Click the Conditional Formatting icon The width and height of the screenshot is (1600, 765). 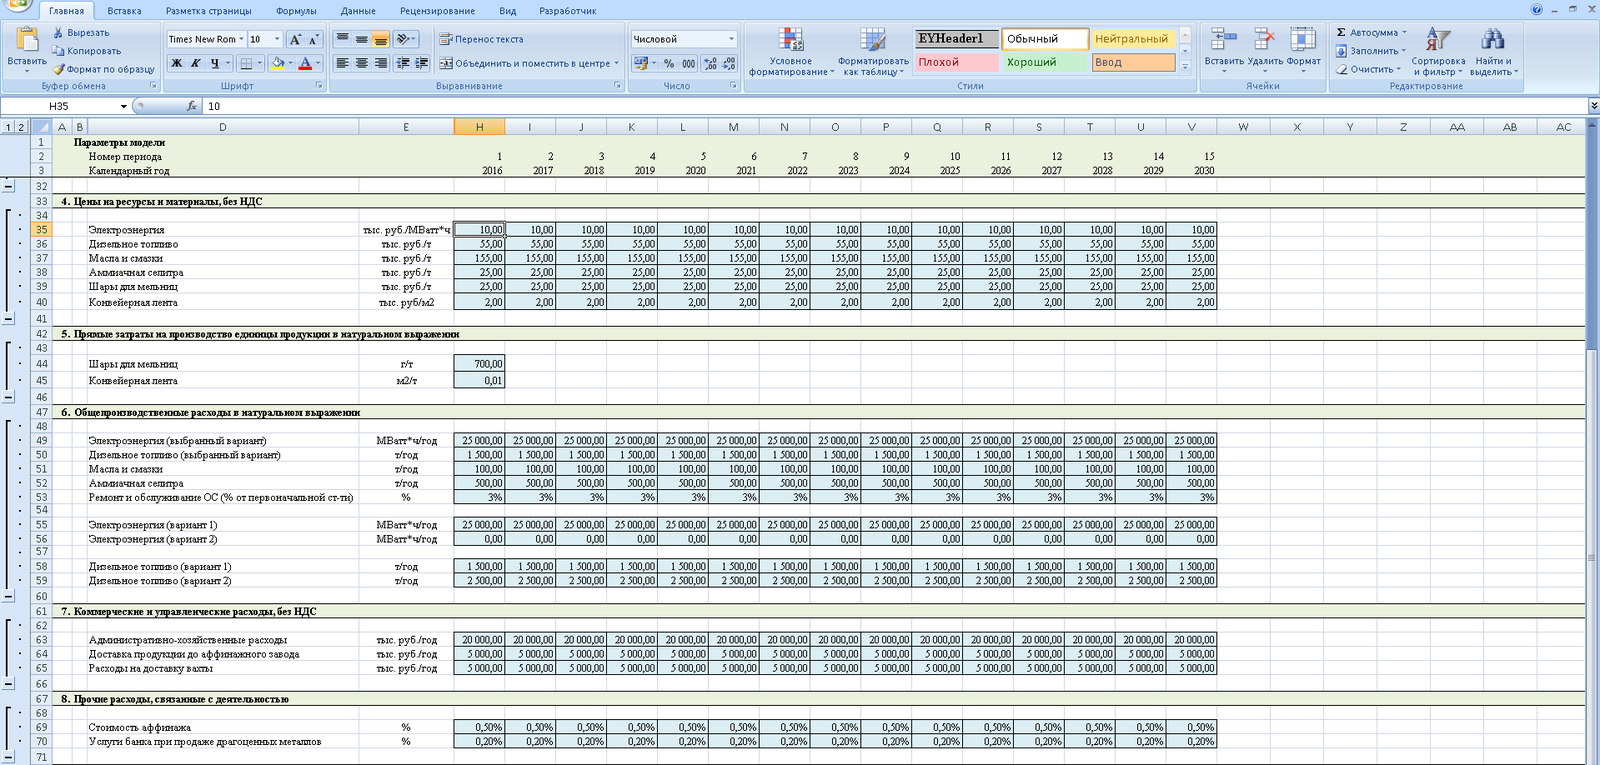click(x=790, y=40)
